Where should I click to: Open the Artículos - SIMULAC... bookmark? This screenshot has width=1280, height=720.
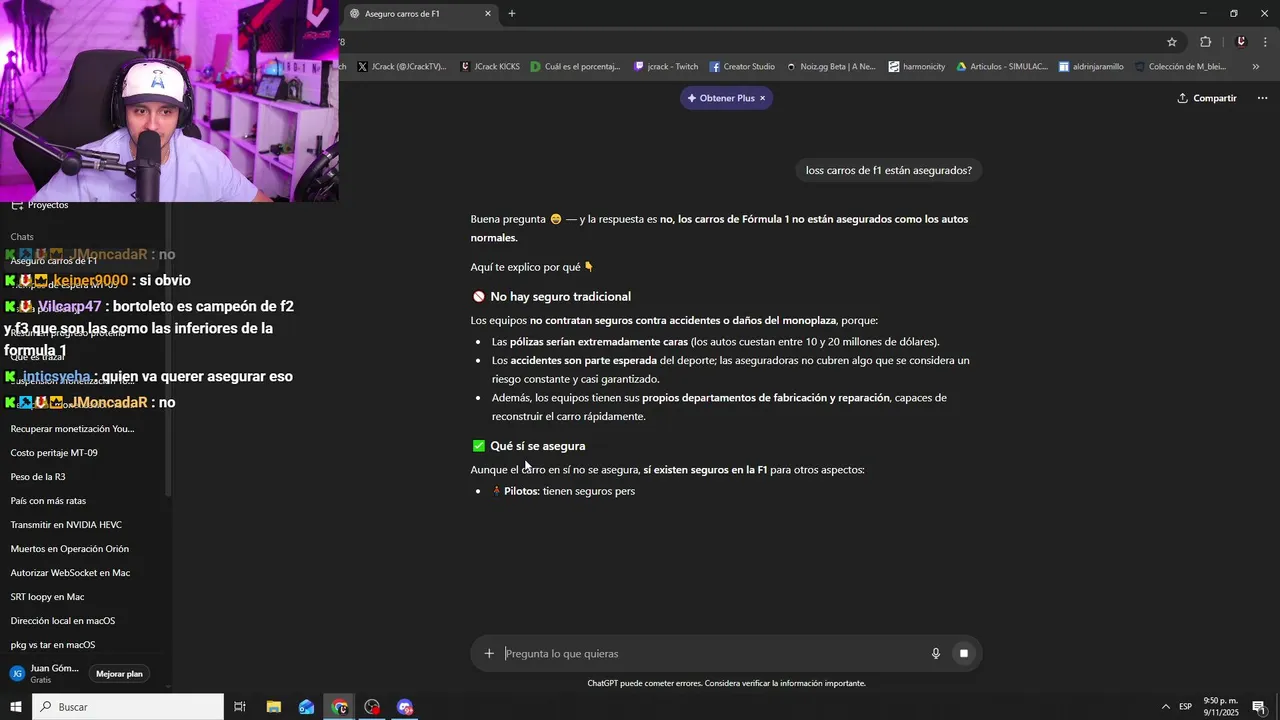pyautogui.click(x=1002, y=67)
